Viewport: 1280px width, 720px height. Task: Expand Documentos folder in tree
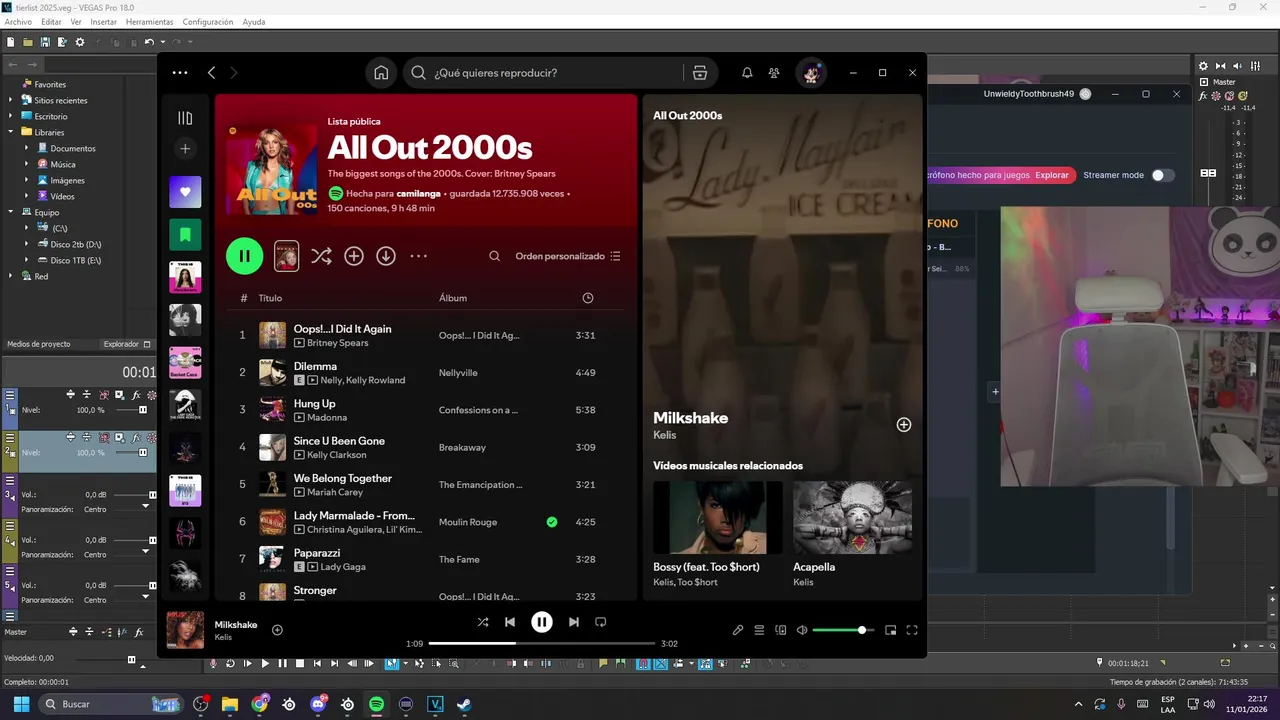tap(27, 148)
